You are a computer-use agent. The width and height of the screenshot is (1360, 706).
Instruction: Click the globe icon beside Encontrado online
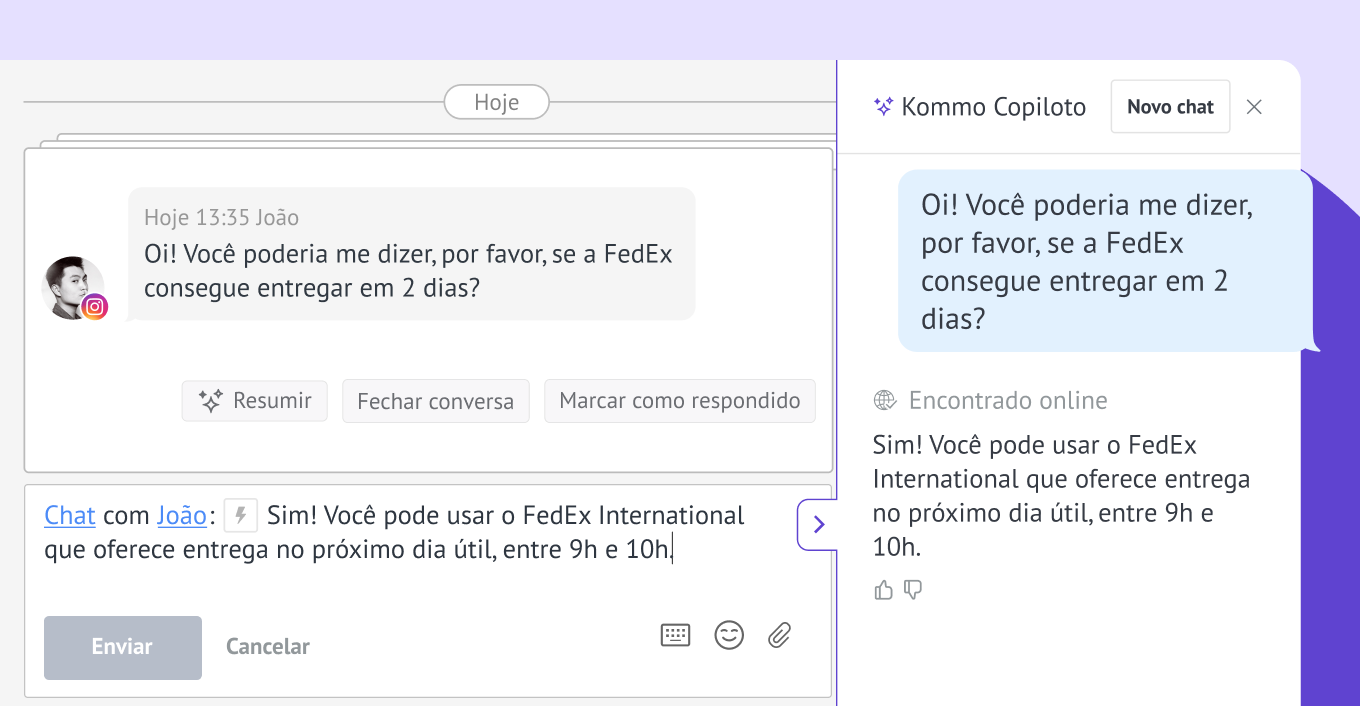[885, 401]
